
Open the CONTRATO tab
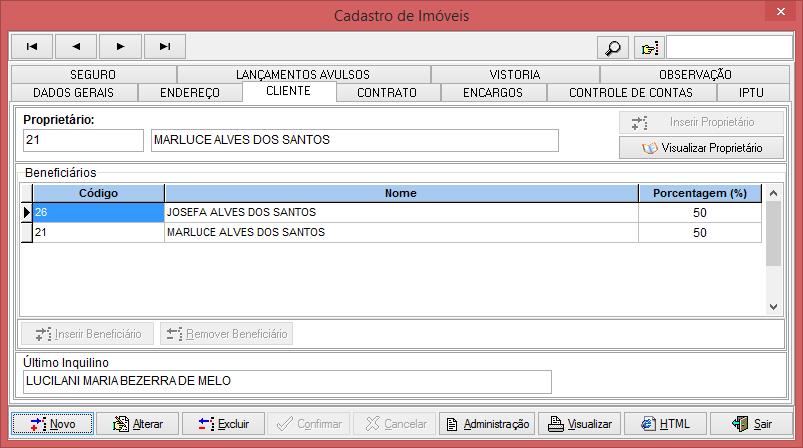[x=387, y=93]
